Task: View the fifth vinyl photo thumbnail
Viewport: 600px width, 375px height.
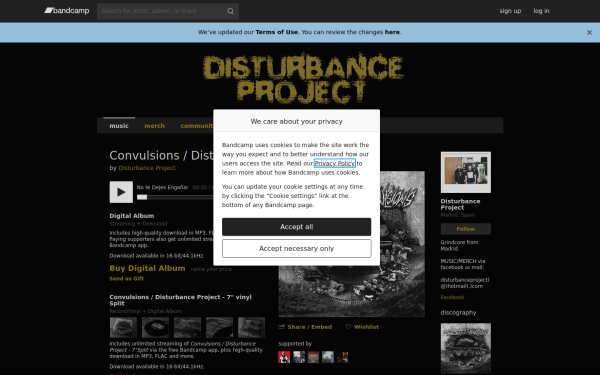Action: [x=251, y=328]
